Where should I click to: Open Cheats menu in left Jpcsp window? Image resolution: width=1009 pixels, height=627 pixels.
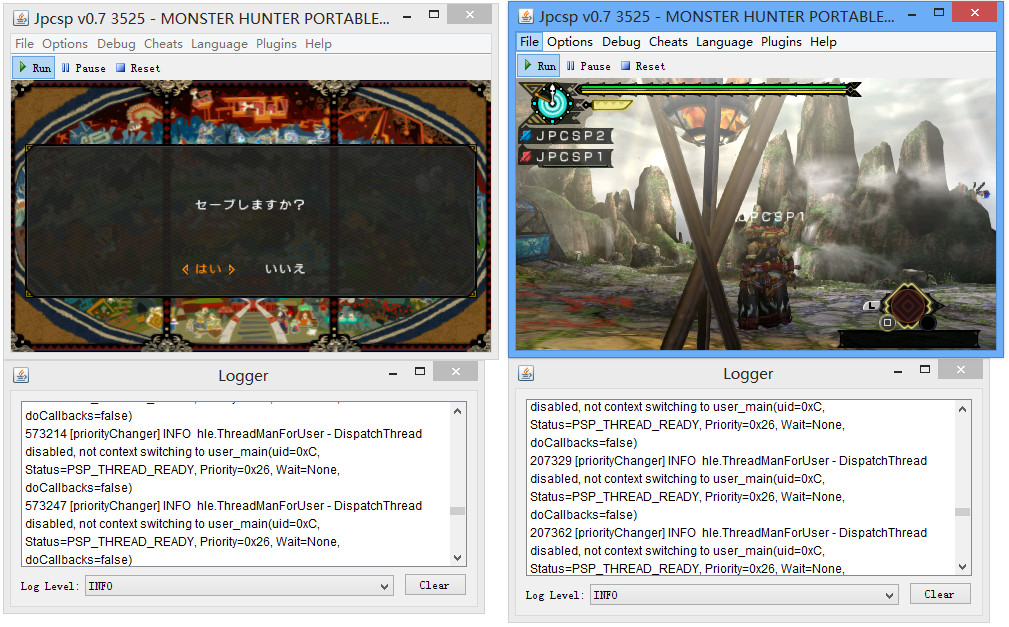(163, 44)
